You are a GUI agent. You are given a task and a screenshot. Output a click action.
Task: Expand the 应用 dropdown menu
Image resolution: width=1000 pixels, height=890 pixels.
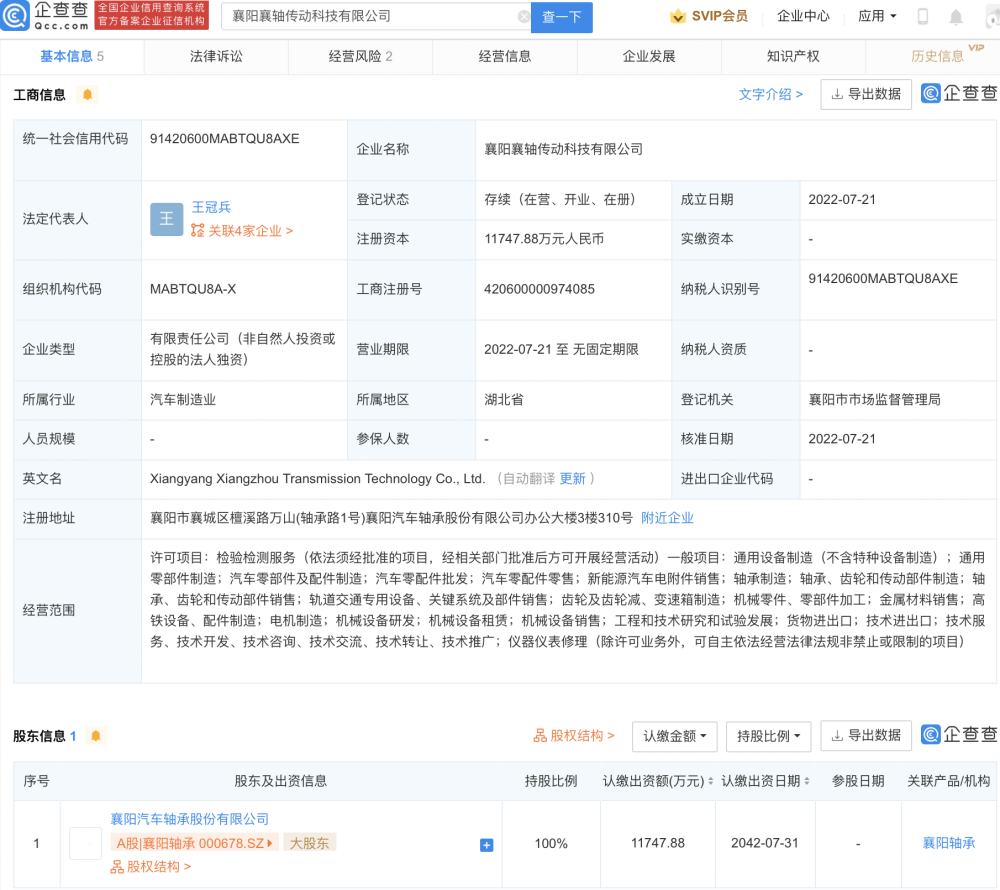877,17
